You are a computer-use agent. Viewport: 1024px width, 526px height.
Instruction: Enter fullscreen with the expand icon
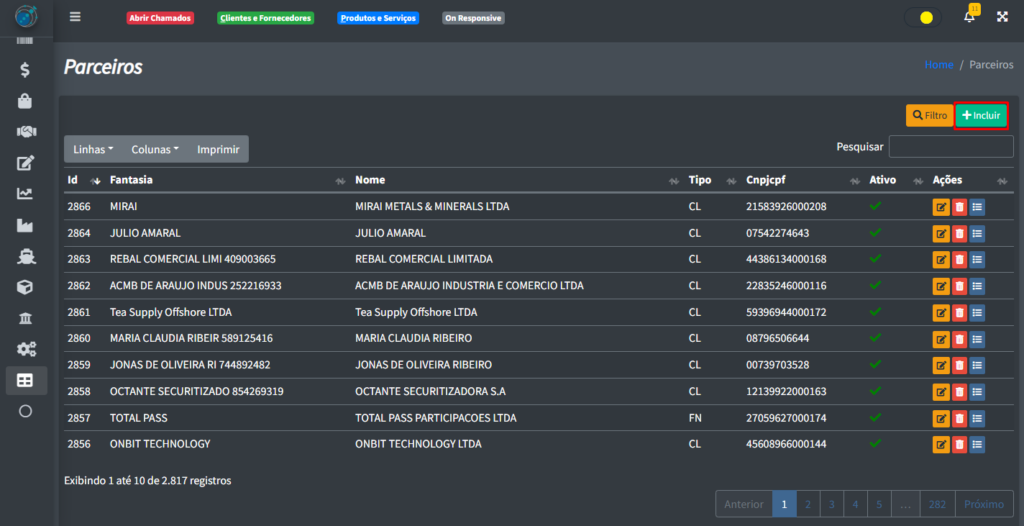point(1002,17)
